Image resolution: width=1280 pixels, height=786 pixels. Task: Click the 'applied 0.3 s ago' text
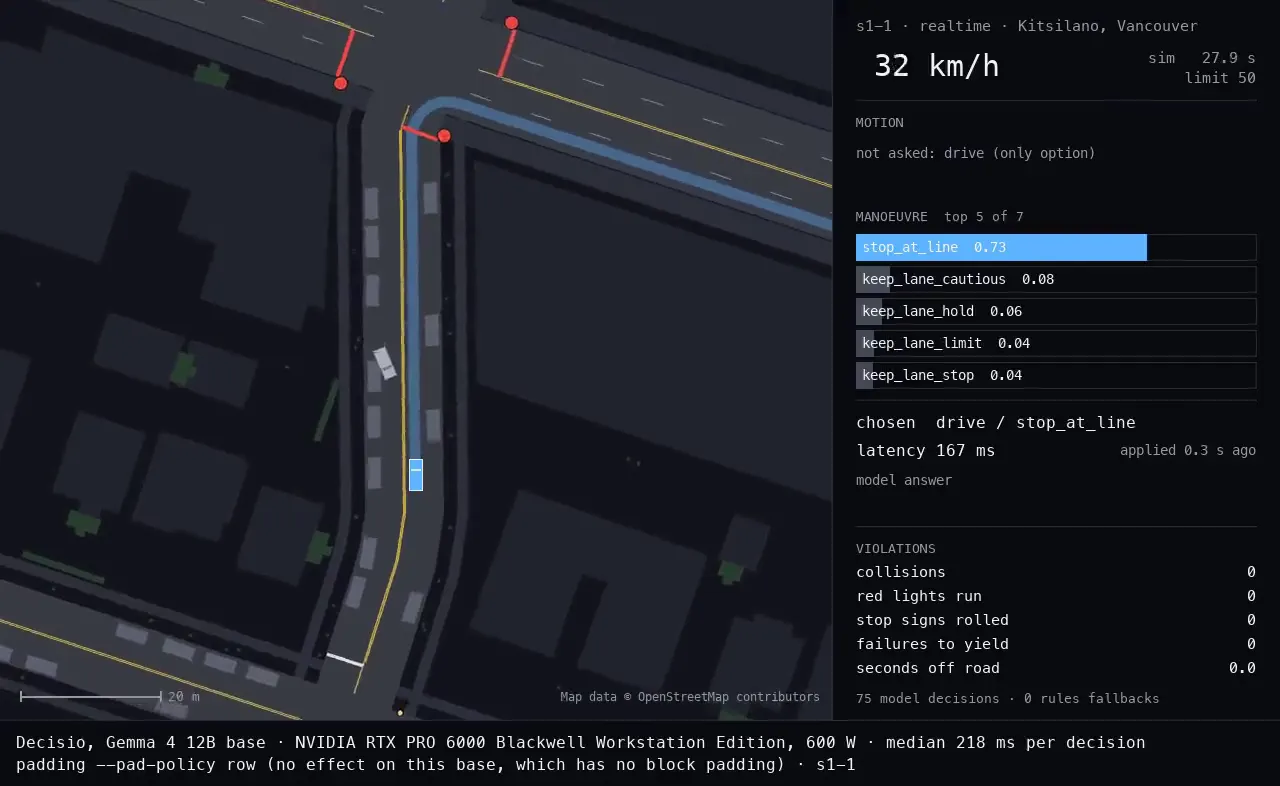point(1188,450)
